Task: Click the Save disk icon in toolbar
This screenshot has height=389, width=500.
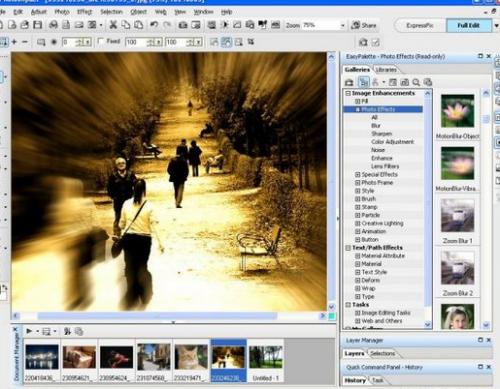Action: 38,25
